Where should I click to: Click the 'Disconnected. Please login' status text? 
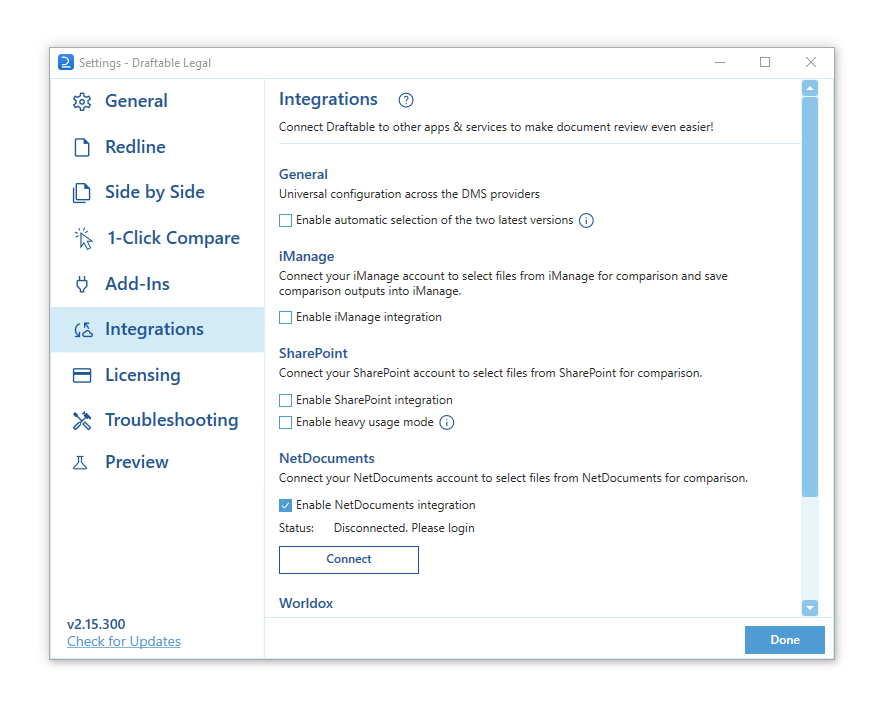[x=404, y=529]
